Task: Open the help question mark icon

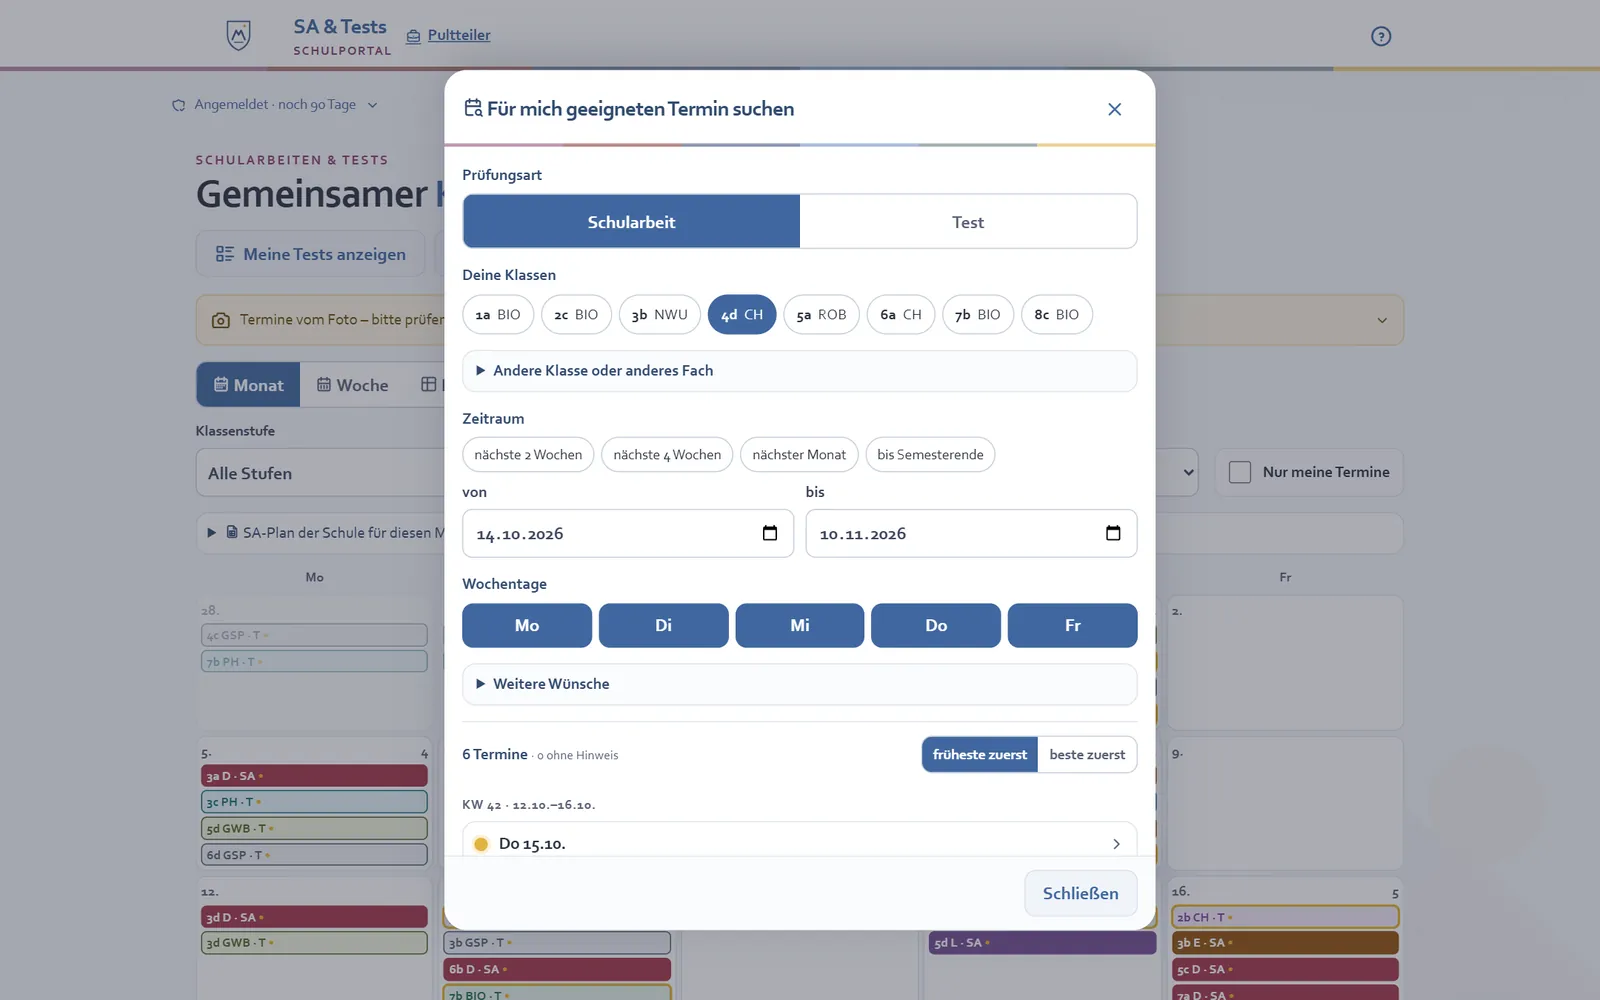Action: pos(1381,36)
